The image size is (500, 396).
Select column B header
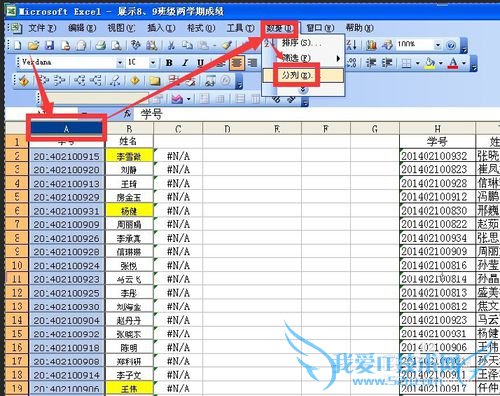point(129,129)
